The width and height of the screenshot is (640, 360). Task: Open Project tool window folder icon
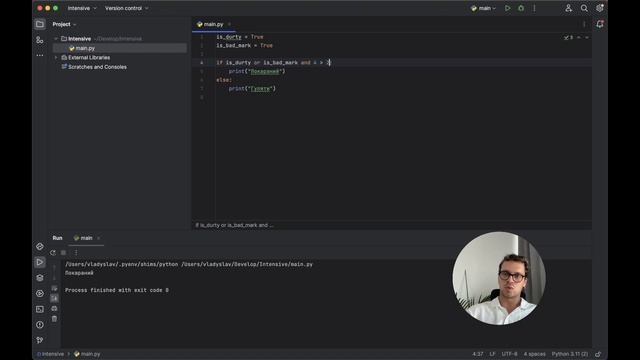click(x=40, y=24)
